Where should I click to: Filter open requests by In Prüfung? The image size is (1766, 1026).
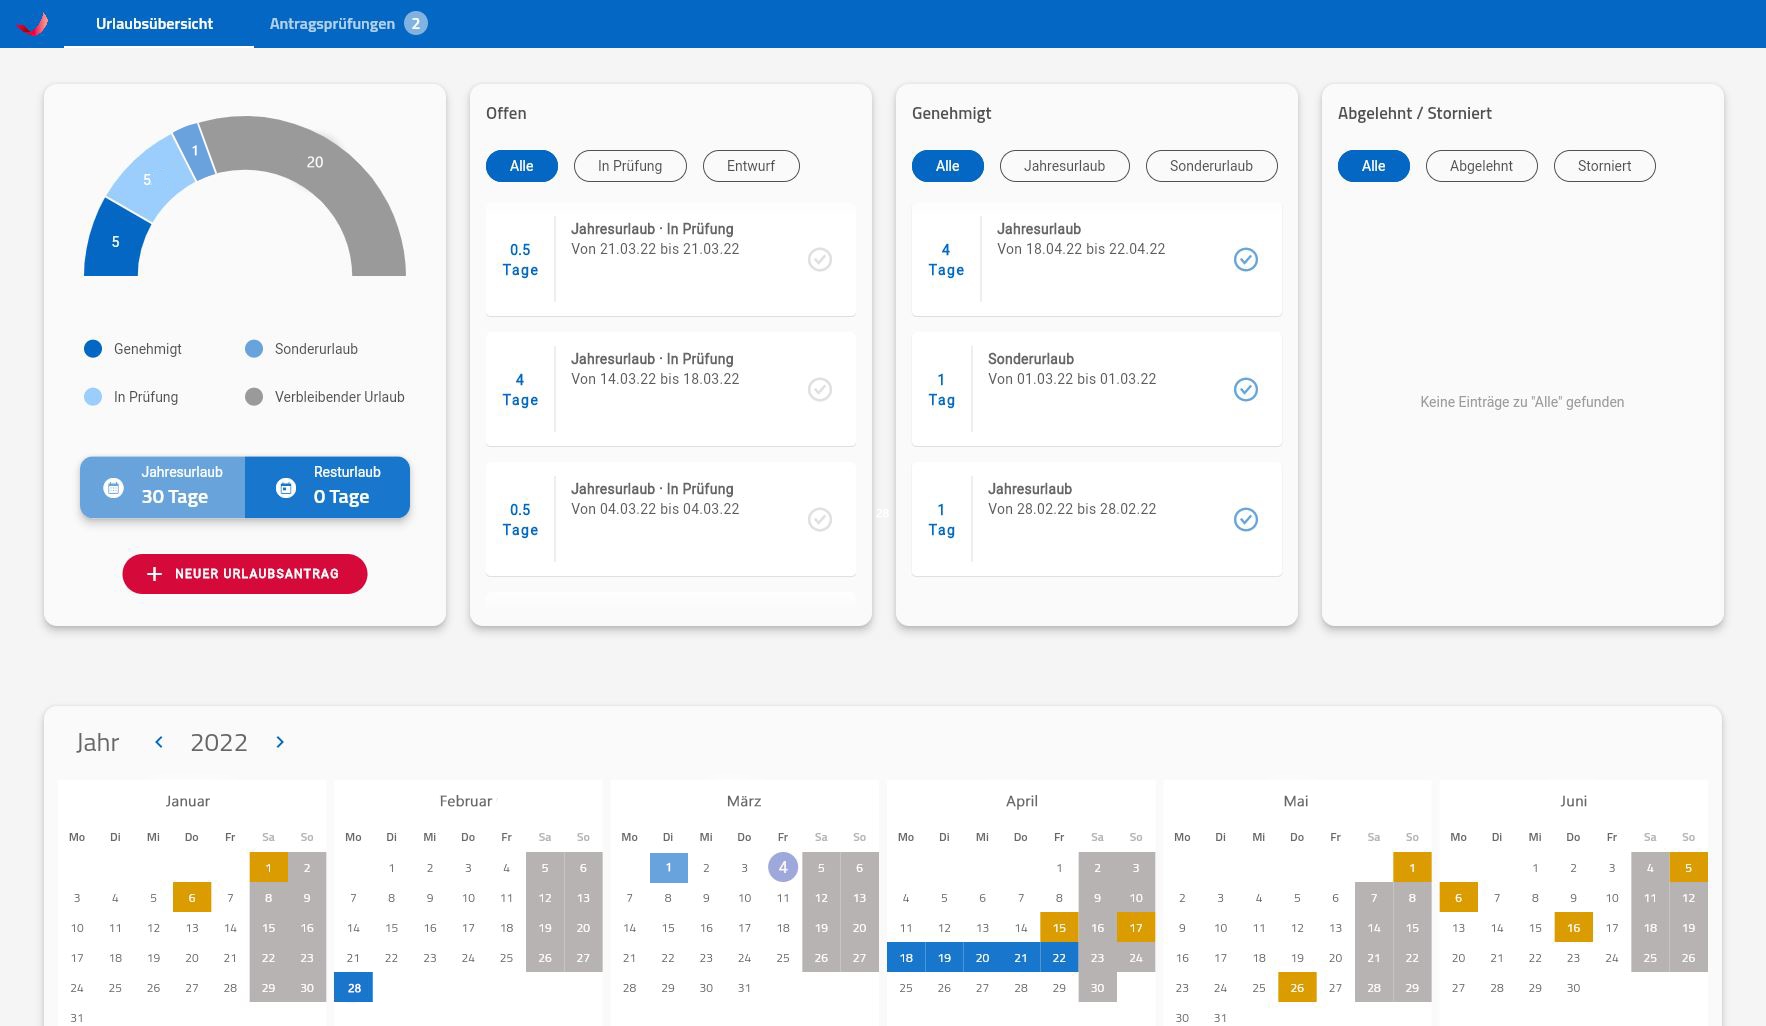[630, 166]
